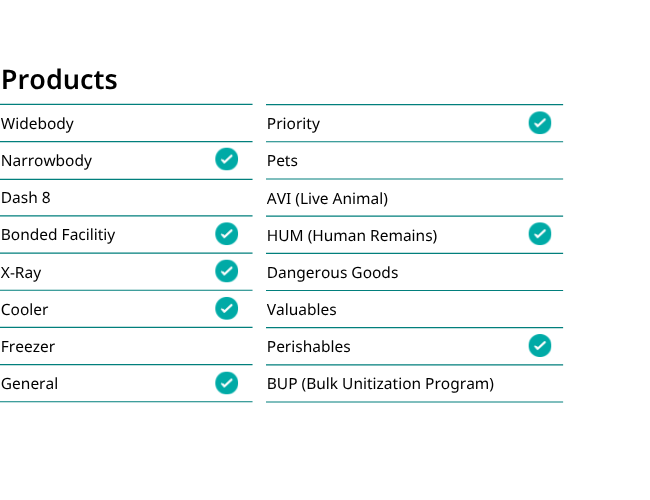Click the Valuables product label
The height and width of the screenshot is (500, 650).
pyautogui.click(x=302, y=310)
